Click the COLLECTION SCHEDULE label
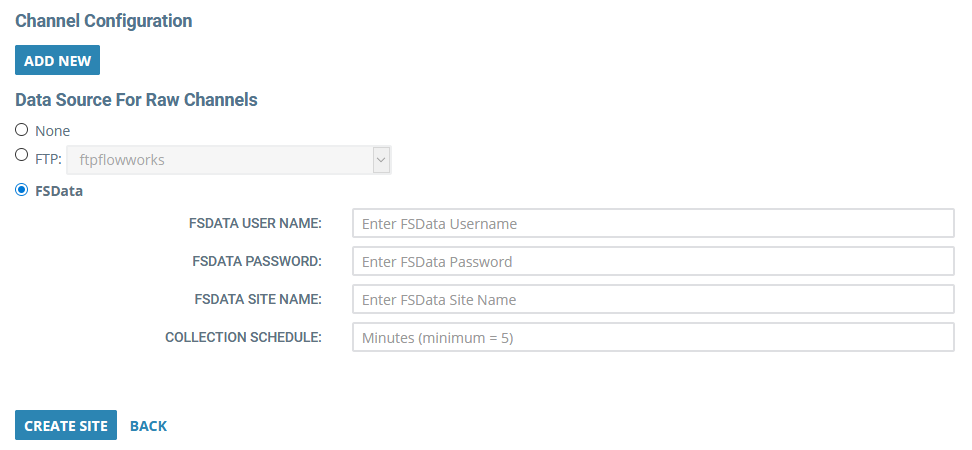 click(x=244, y=337)
